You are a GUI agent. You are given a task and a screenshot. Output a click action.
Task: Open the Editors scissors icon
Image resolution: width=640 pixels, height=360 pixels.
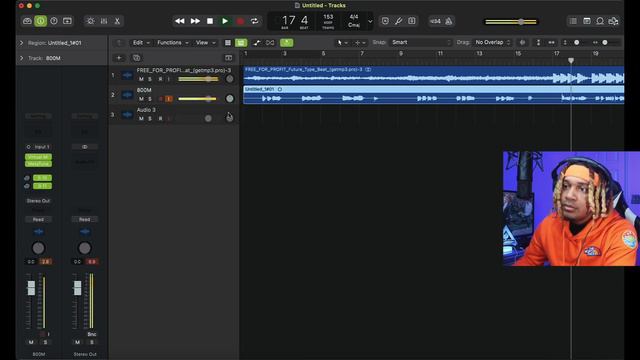pos(117,21)
